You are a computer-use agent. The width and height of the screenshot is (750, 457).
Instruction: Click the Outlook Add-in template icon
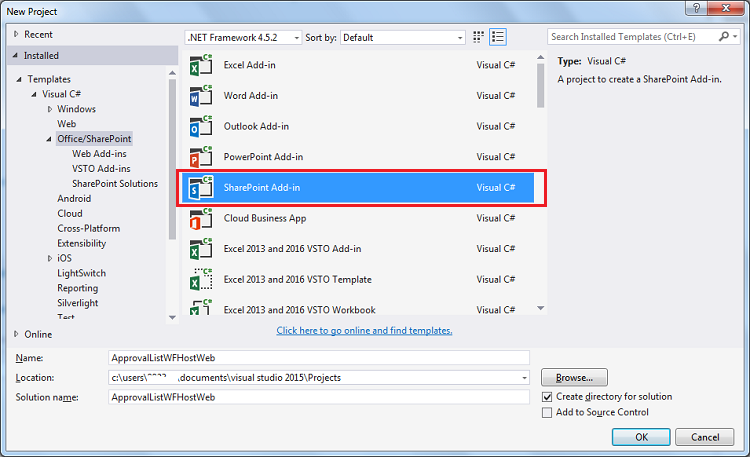click(x=200, y=126)
